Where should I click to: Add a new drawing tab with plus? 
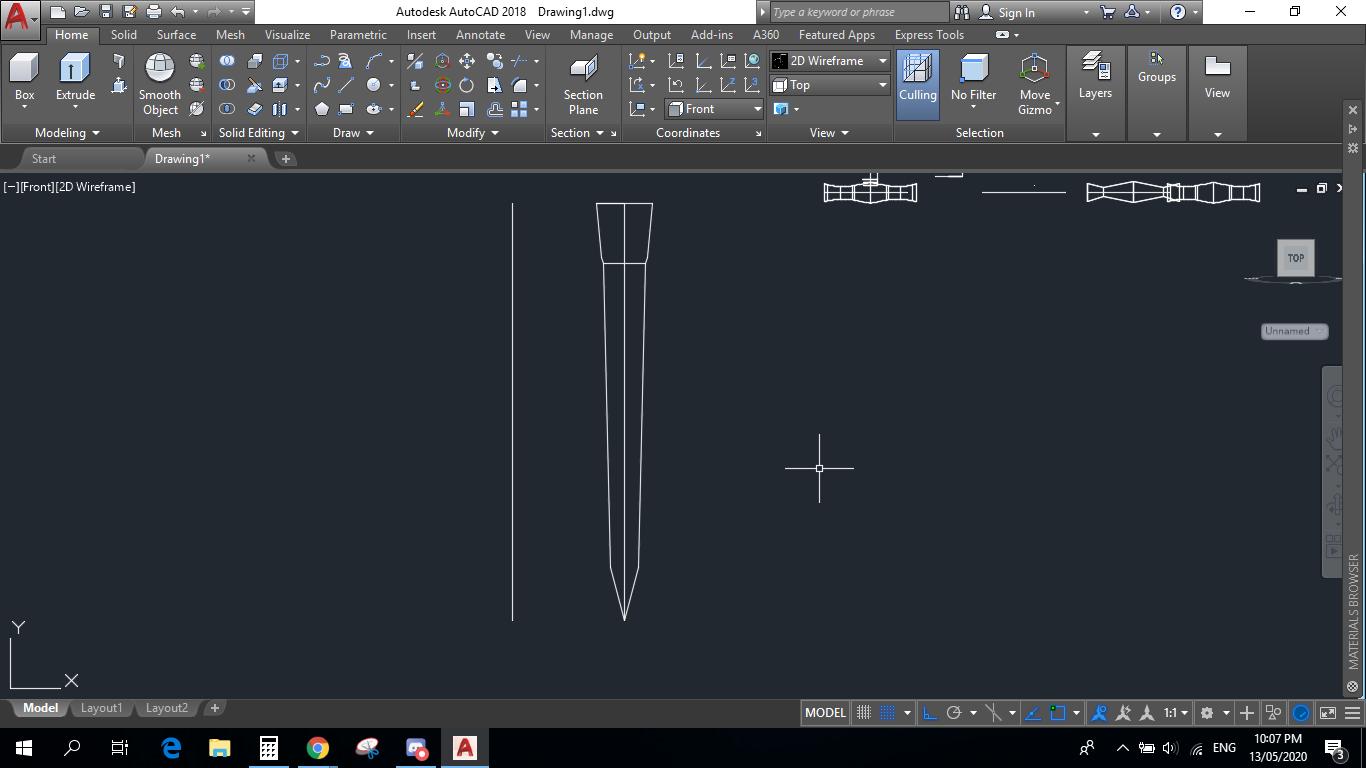tap(285, 159)
